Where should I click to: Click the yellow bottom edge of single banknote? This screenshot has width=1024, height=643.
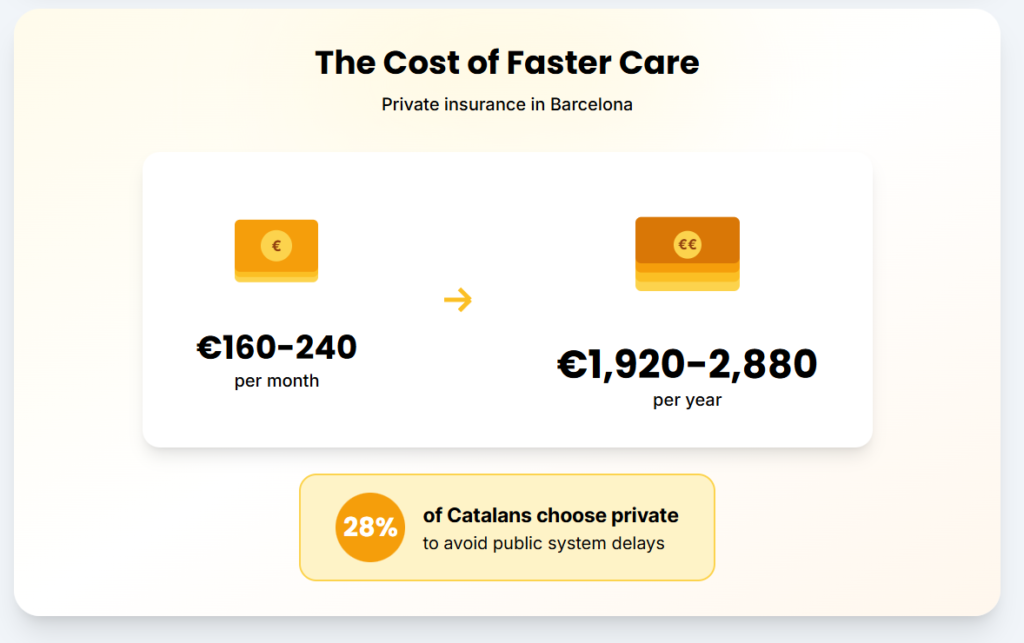point(276,278)
